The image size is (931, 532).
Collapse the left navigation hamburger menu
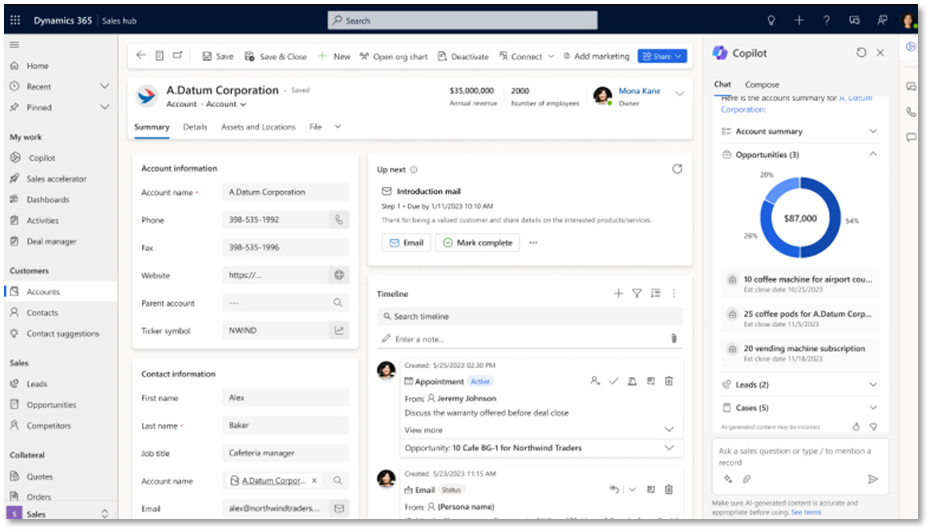tap(14, 45)
